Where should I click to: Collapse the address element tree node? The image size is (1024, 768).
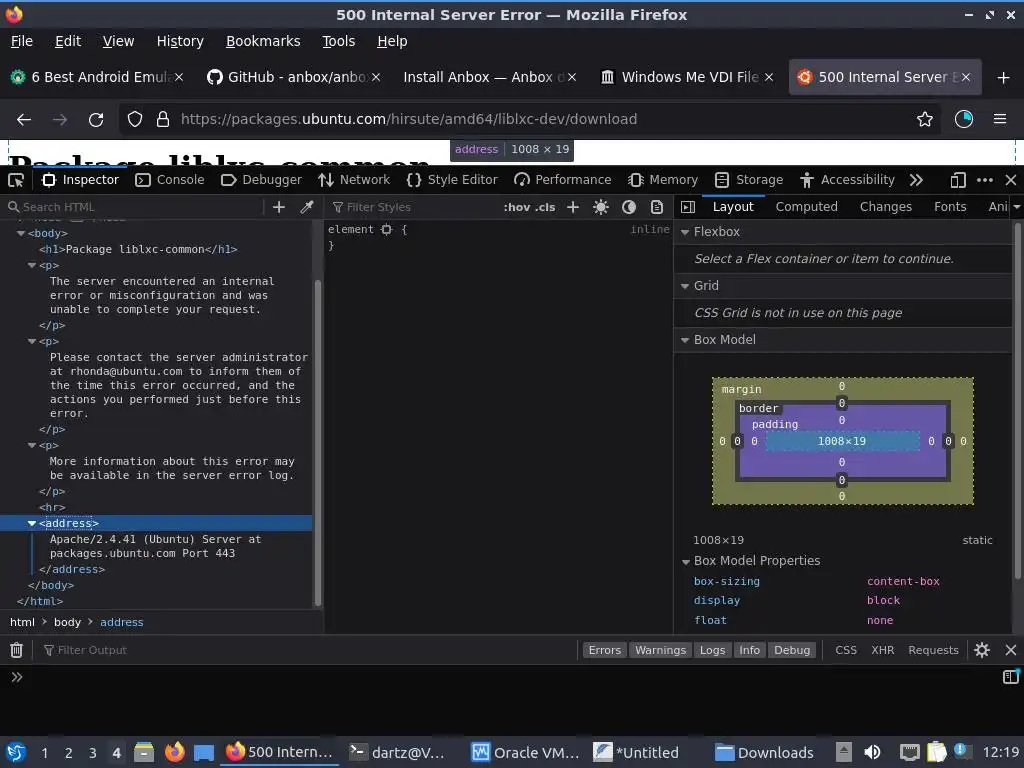pos(31,523)
